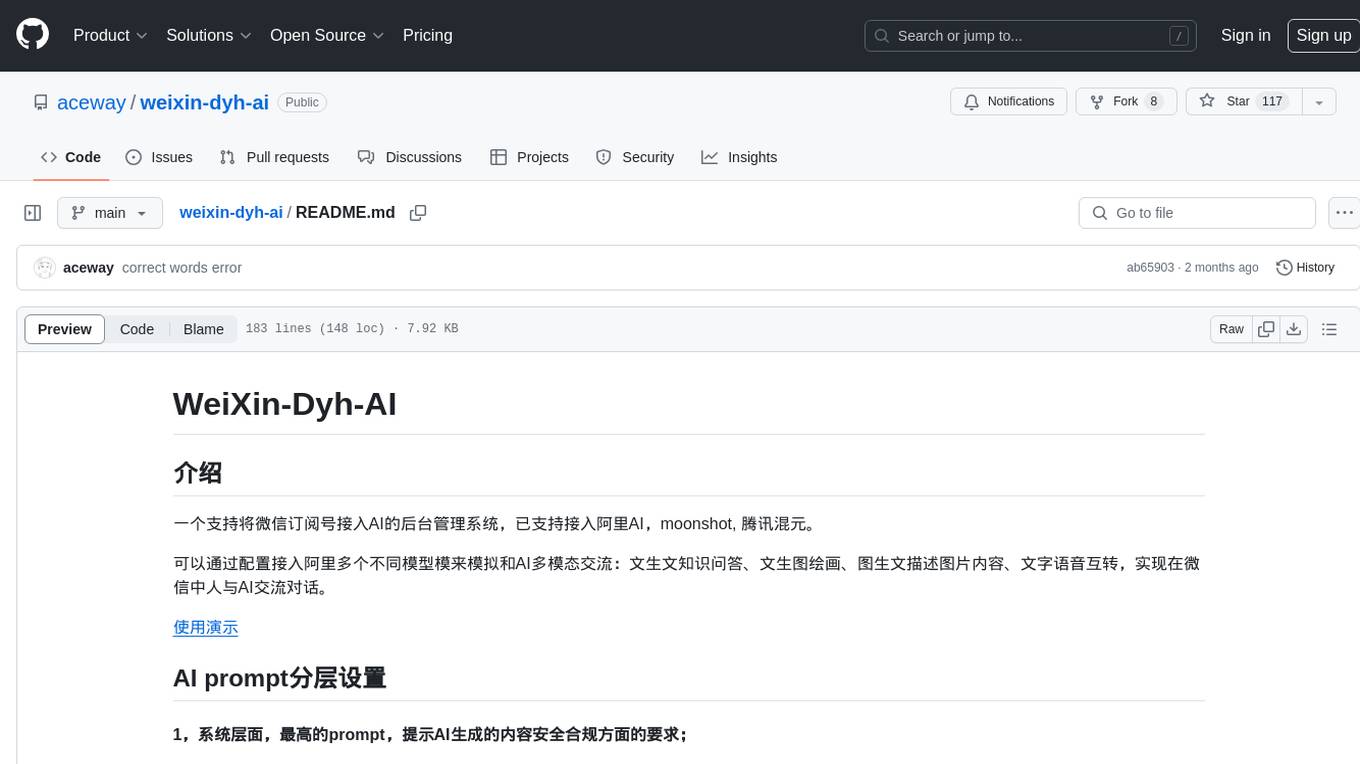This screenshot has height=764, width=1360.
Task: Click the WeiXin-Dyh-AI heading
Action: tap(285, 404)
